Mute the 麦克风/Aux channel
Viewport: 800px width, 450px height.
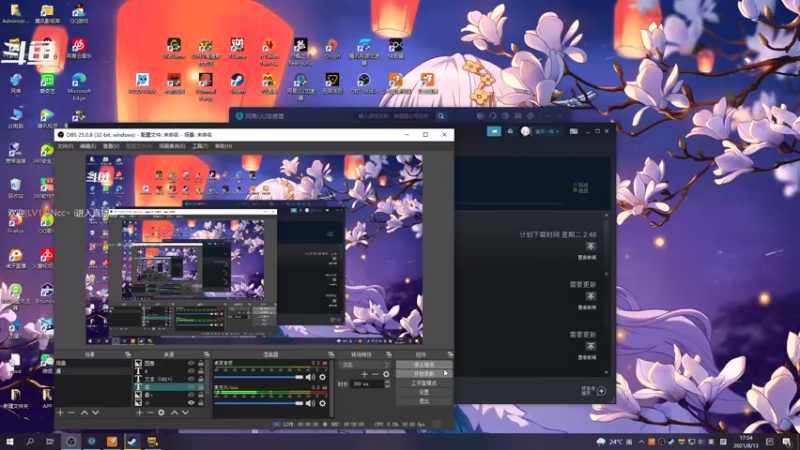pos(310,403)
